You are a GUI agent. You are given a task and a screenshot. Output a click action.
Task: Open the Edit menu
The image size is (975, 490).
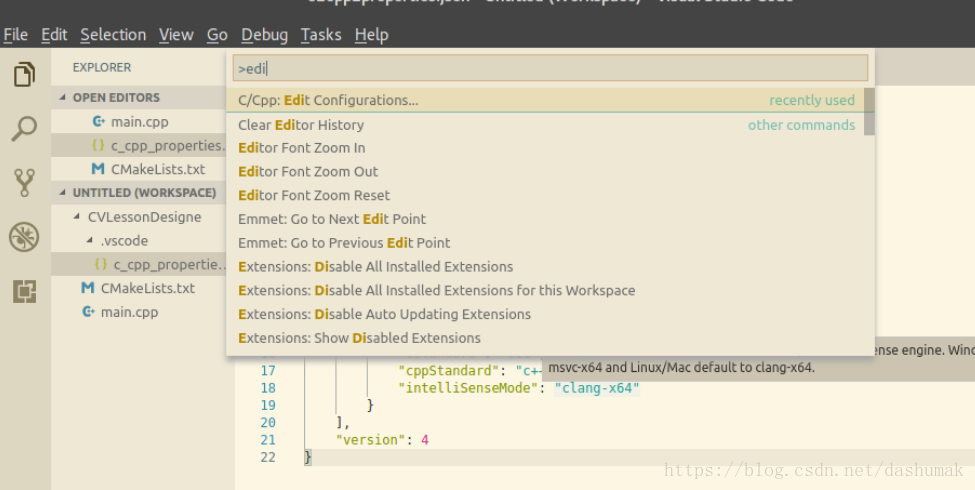tap(54, 35)
